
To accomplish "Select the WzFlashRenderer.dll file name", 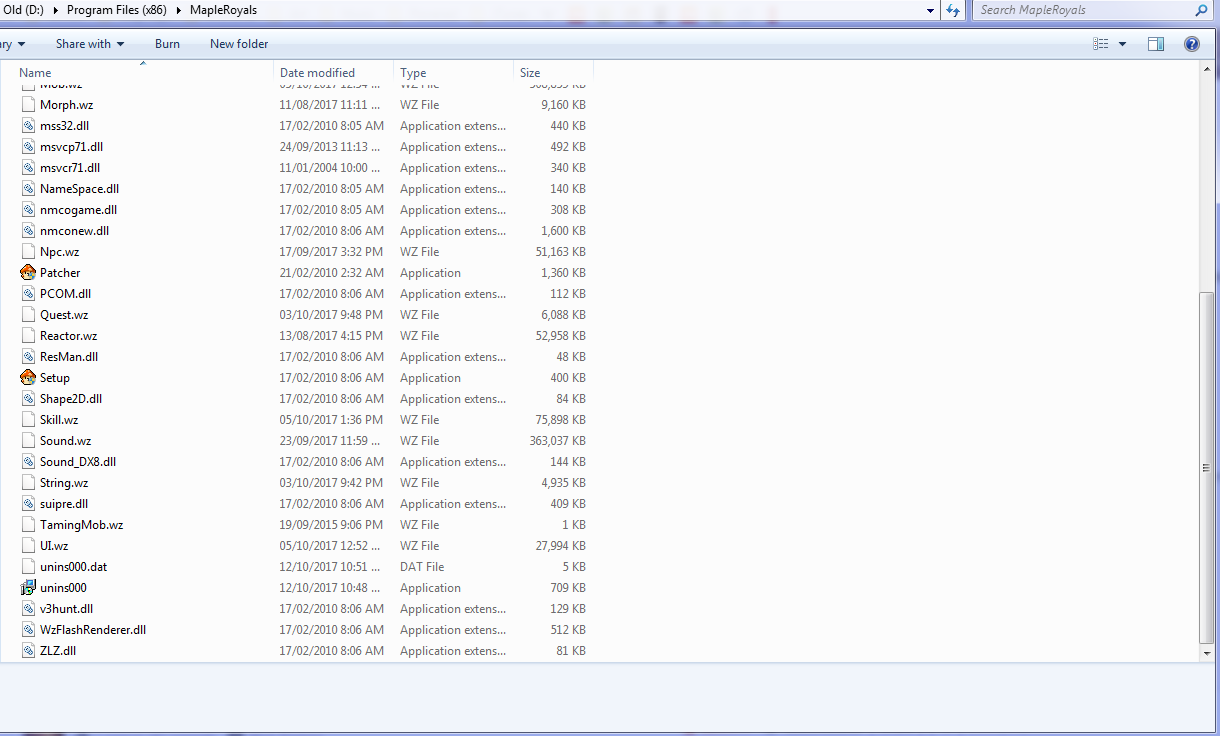I will coord(93,630).
